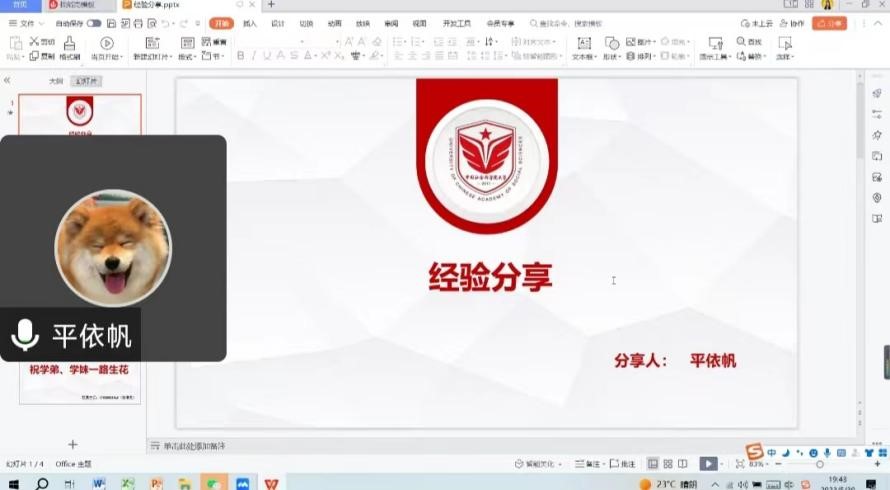890x490 pixels.
Task: Click the taskbar Search magnifier
Action: pyautogui.click(x=41, y=484)
